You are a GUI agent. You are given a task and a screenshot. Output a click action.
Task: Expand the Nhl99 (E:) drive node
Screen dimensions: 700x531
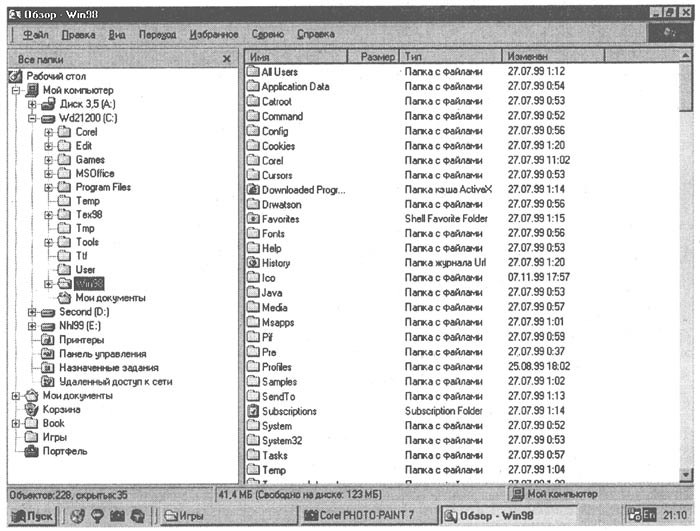pyautogui.click(x=32, y=326)
